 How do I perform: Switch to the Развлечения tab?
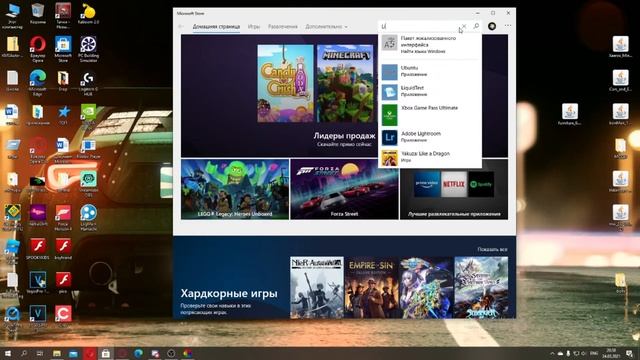pyautogui.click(x=282, y=27)
